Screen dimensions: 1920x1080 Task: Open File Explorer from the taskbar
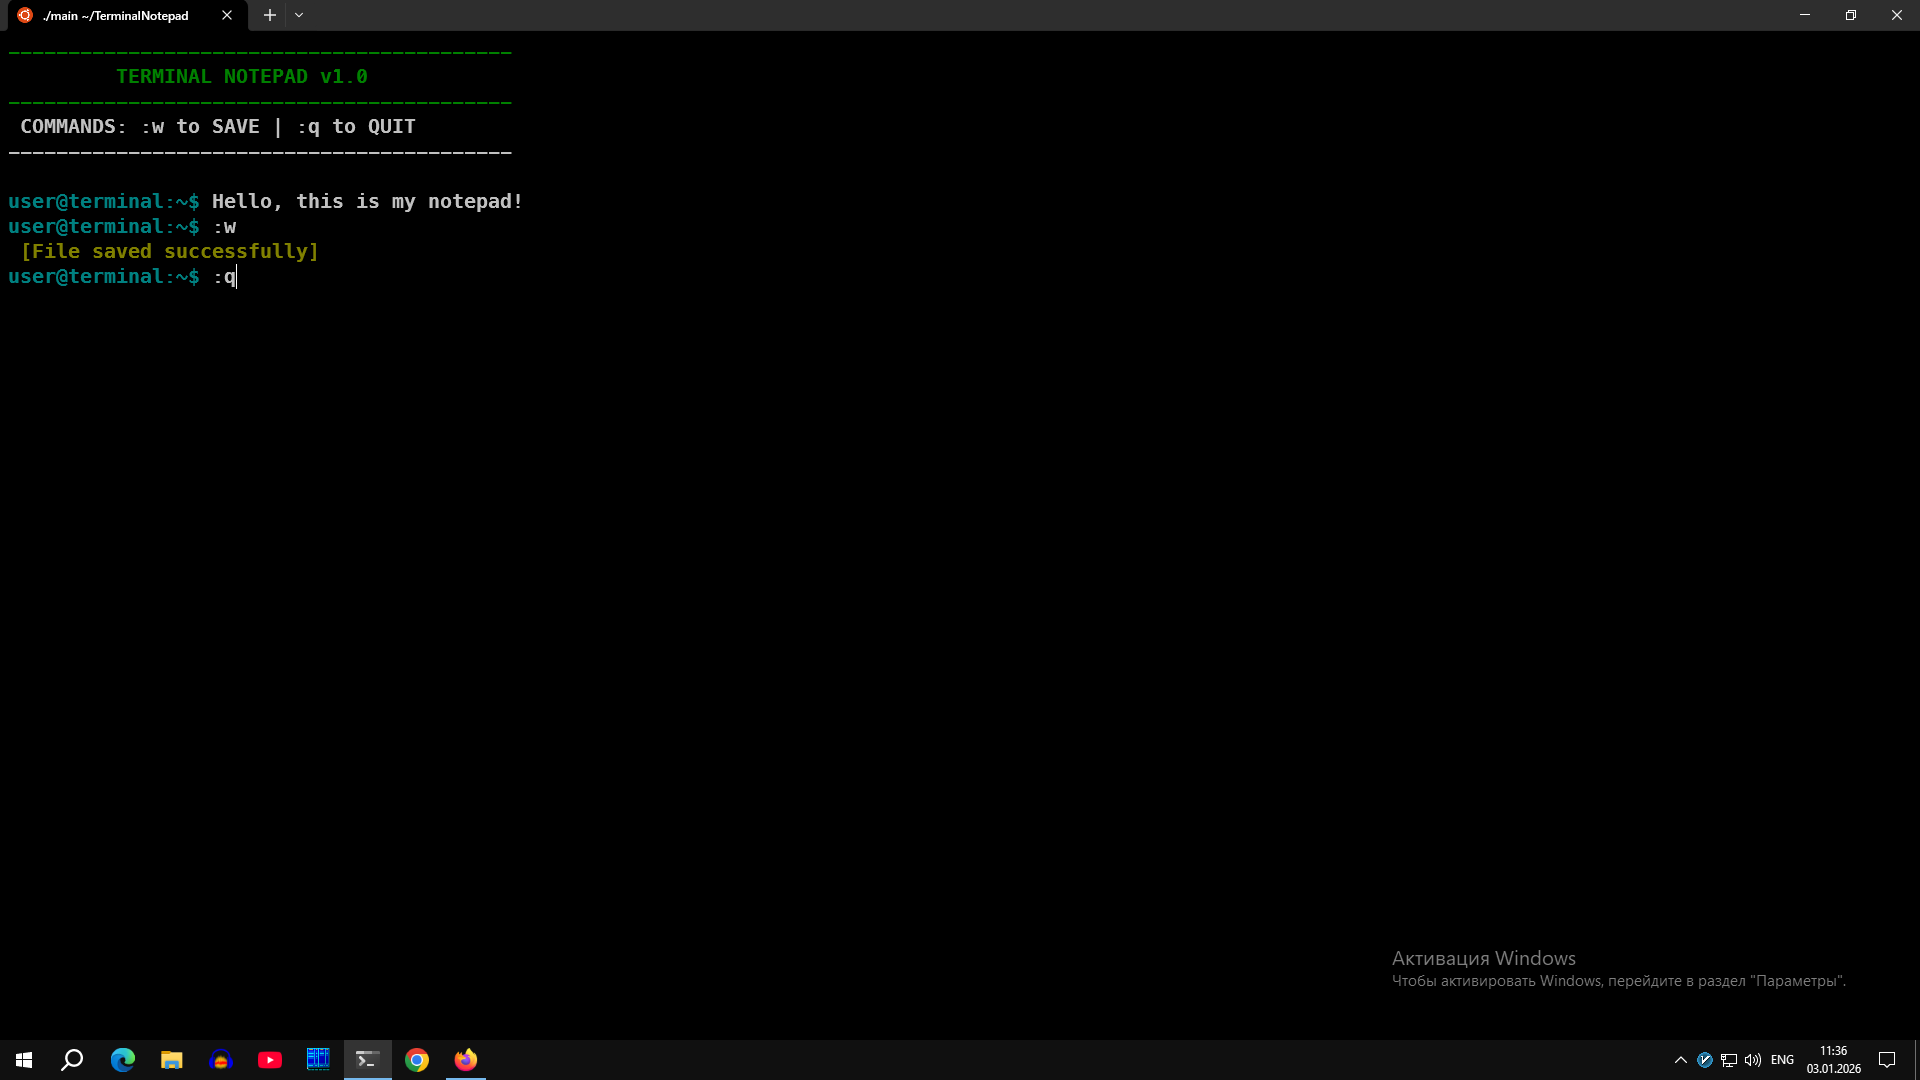click(171, 1059)
